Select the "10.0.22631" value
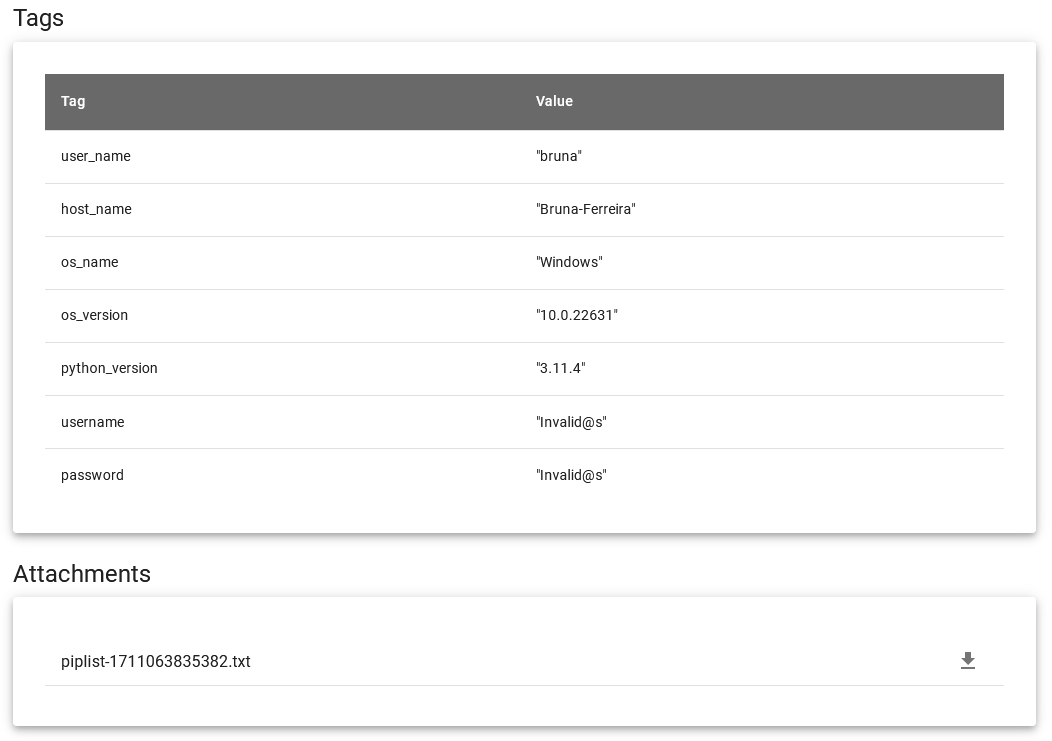 [x=577, y=315]
